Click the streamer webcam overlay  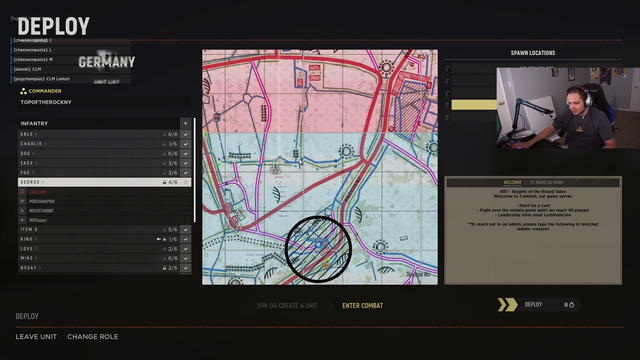[568, 108]
